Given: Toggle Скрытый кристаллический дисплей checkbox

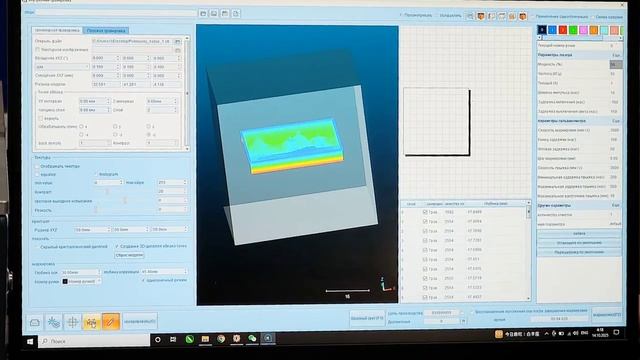Looking at the screenshot, I should point(37,247).
